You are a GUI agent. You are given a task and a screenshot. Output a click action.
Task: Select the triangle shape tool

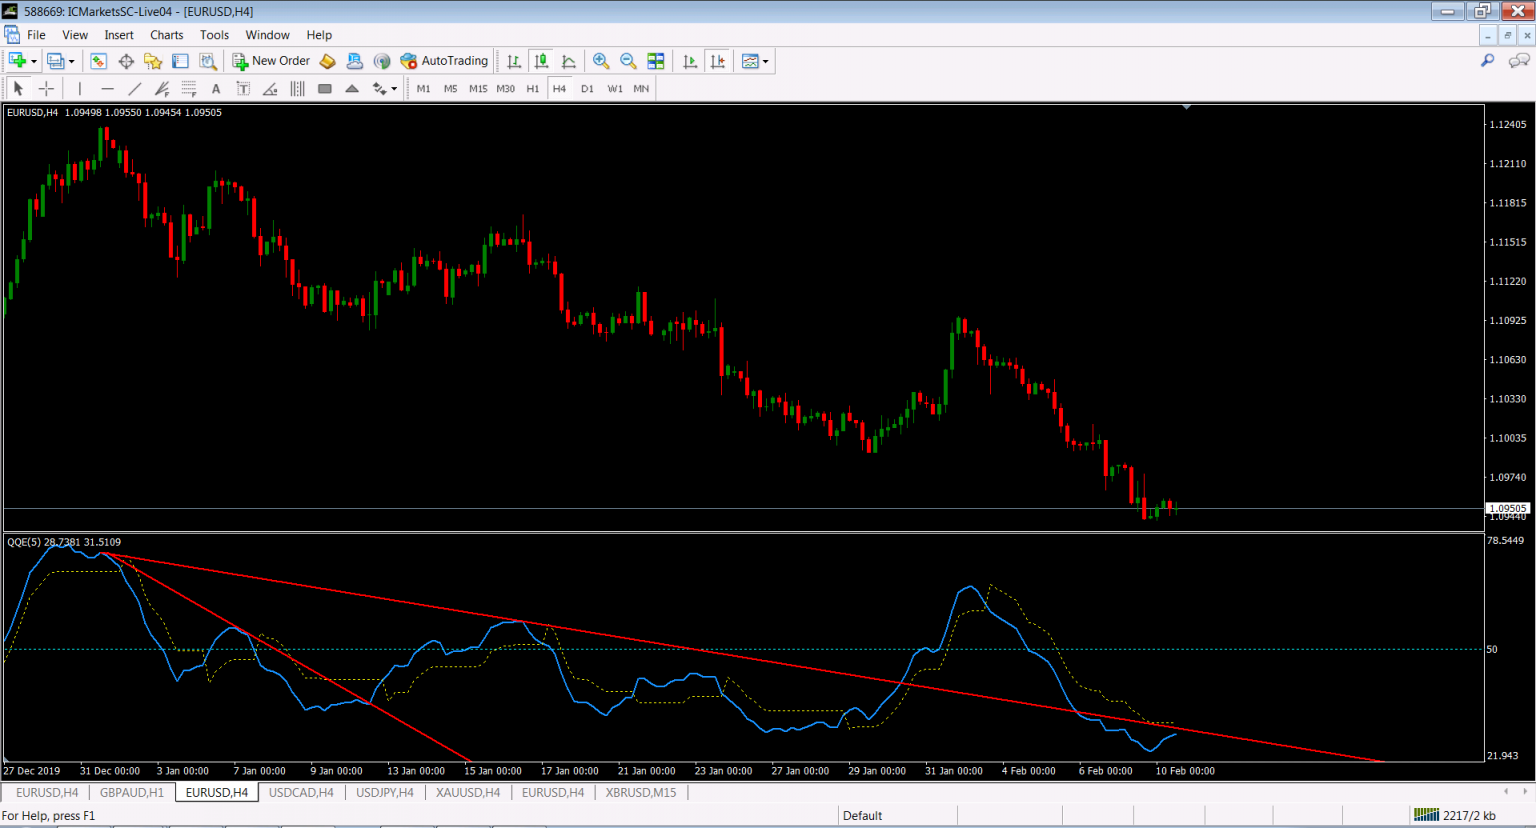(352, 89)
